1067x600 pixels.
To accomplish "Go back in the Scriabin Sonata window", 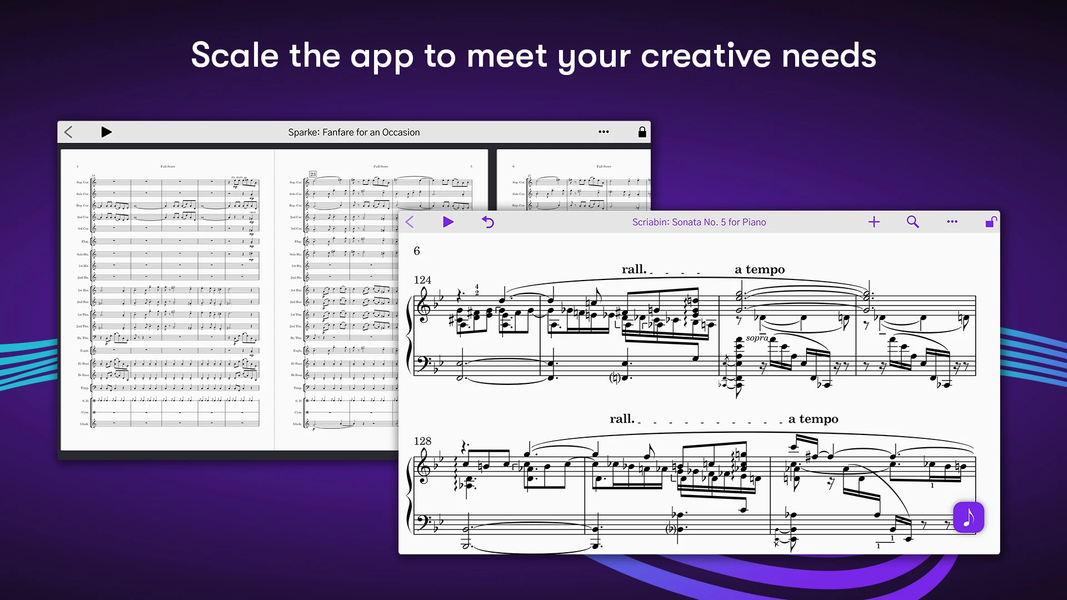I will (x=410, y=222).
